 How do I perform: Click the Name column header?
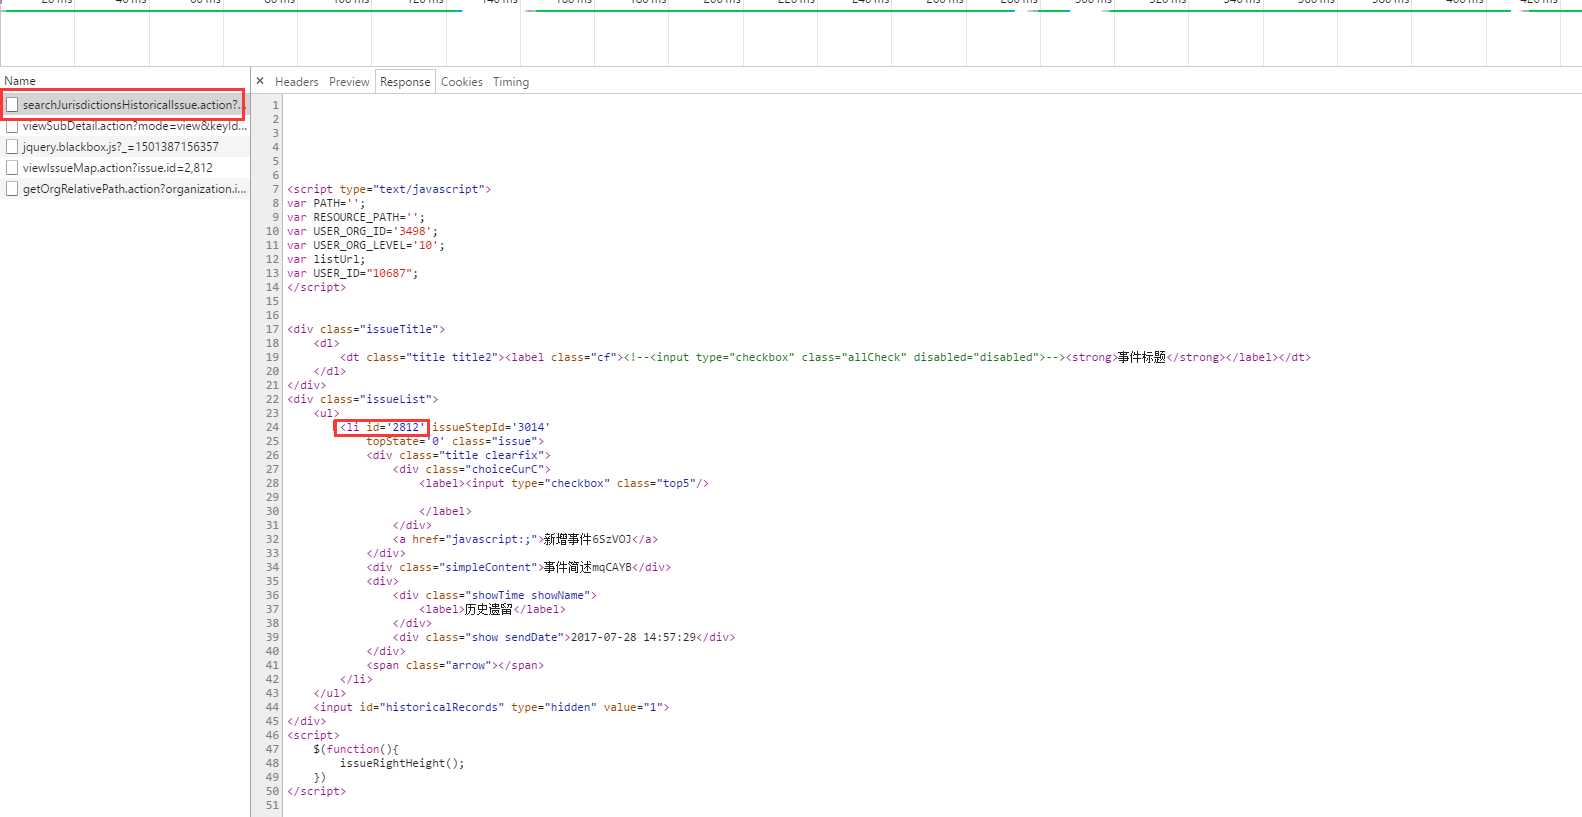tap(20, 81)
